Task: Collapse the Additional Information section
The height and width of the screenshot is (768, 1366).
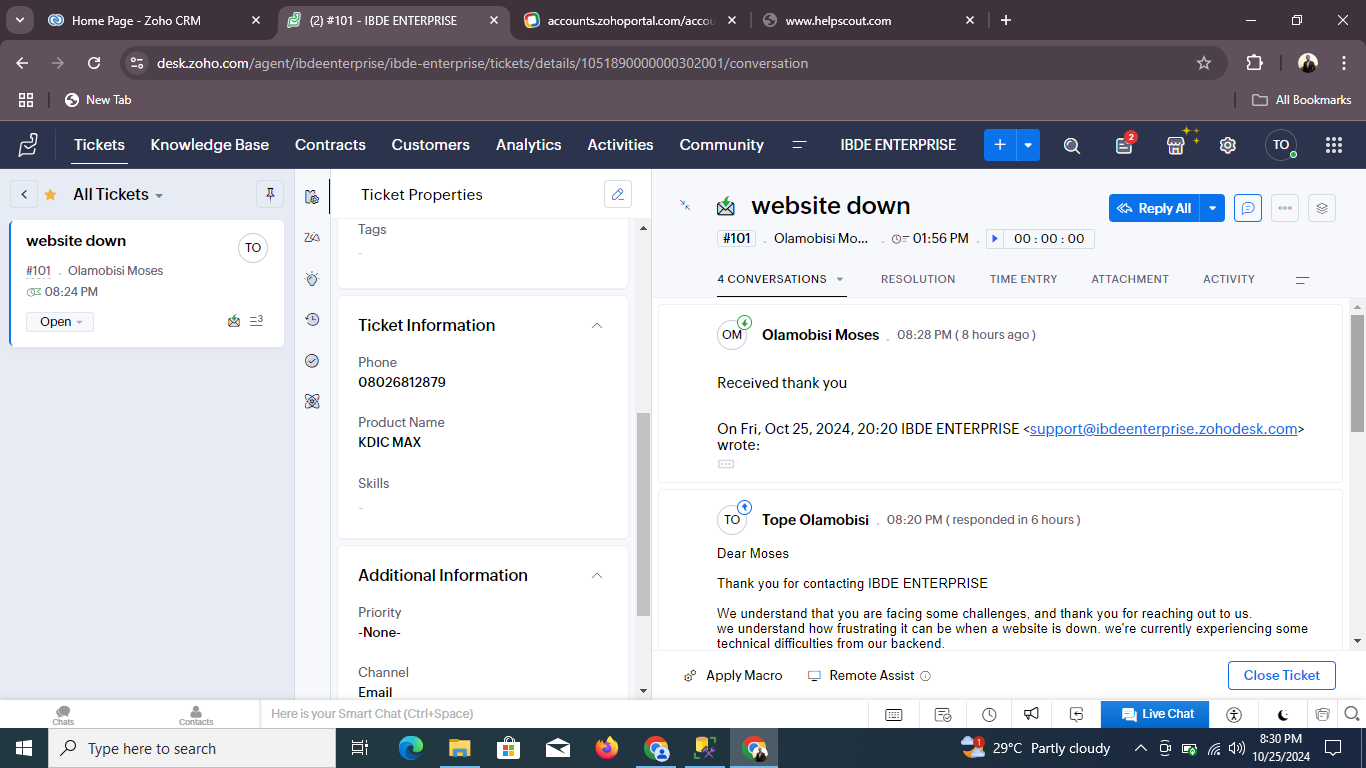Action: [x=597, y=575]
